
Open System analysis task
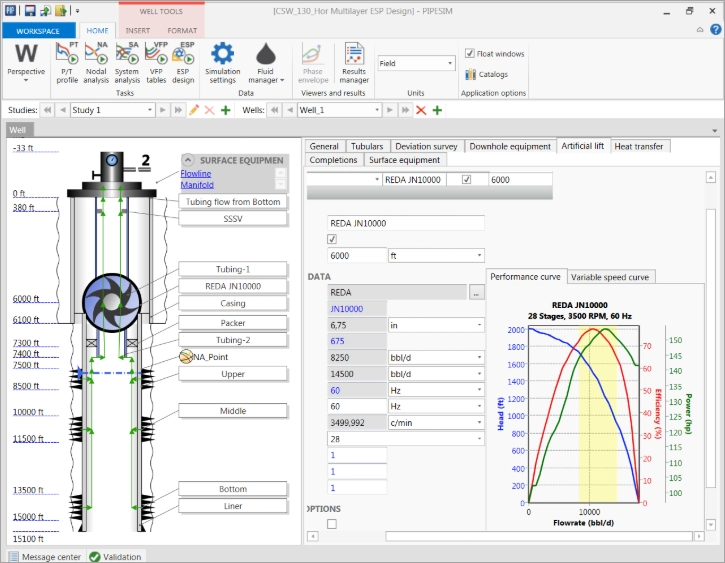coord(127,63)
